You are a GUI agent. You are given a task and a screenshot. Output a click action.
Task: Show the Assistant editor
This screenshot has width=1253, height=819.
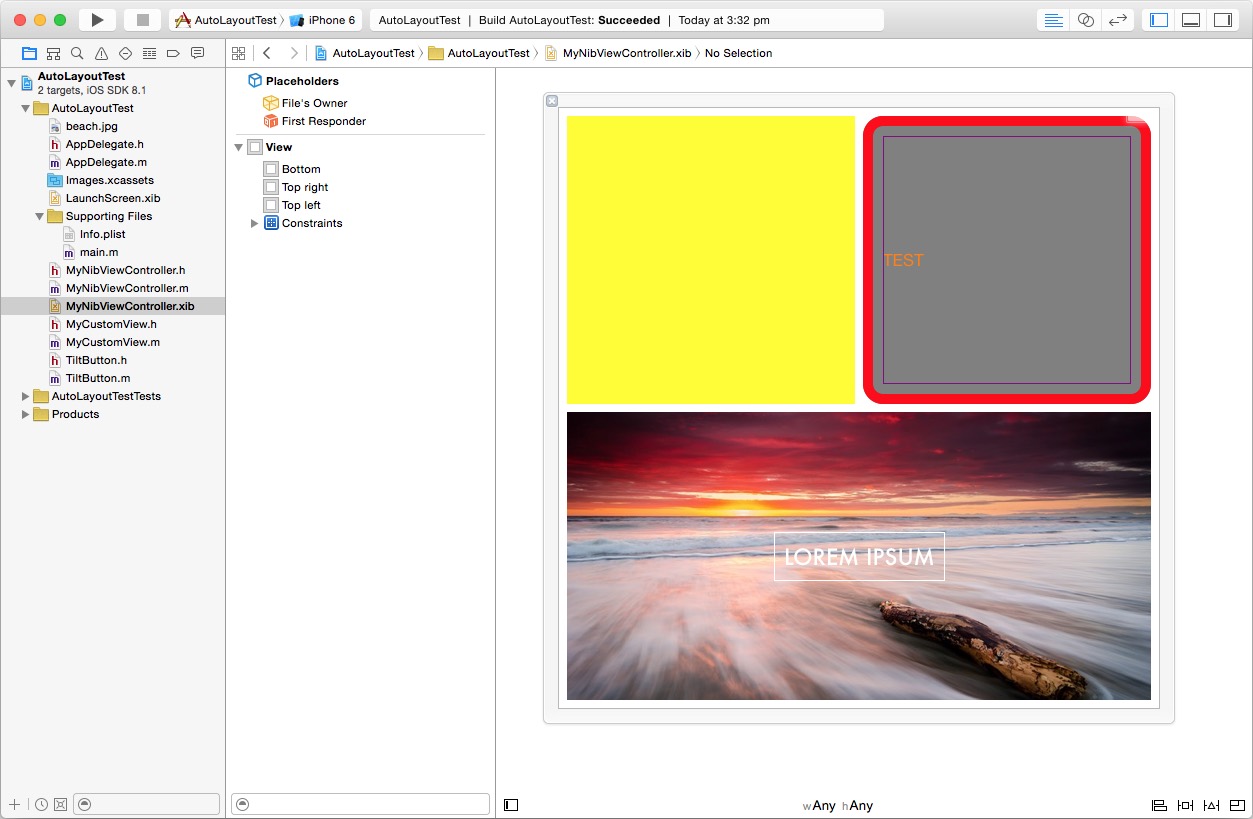click(1085, 20)
